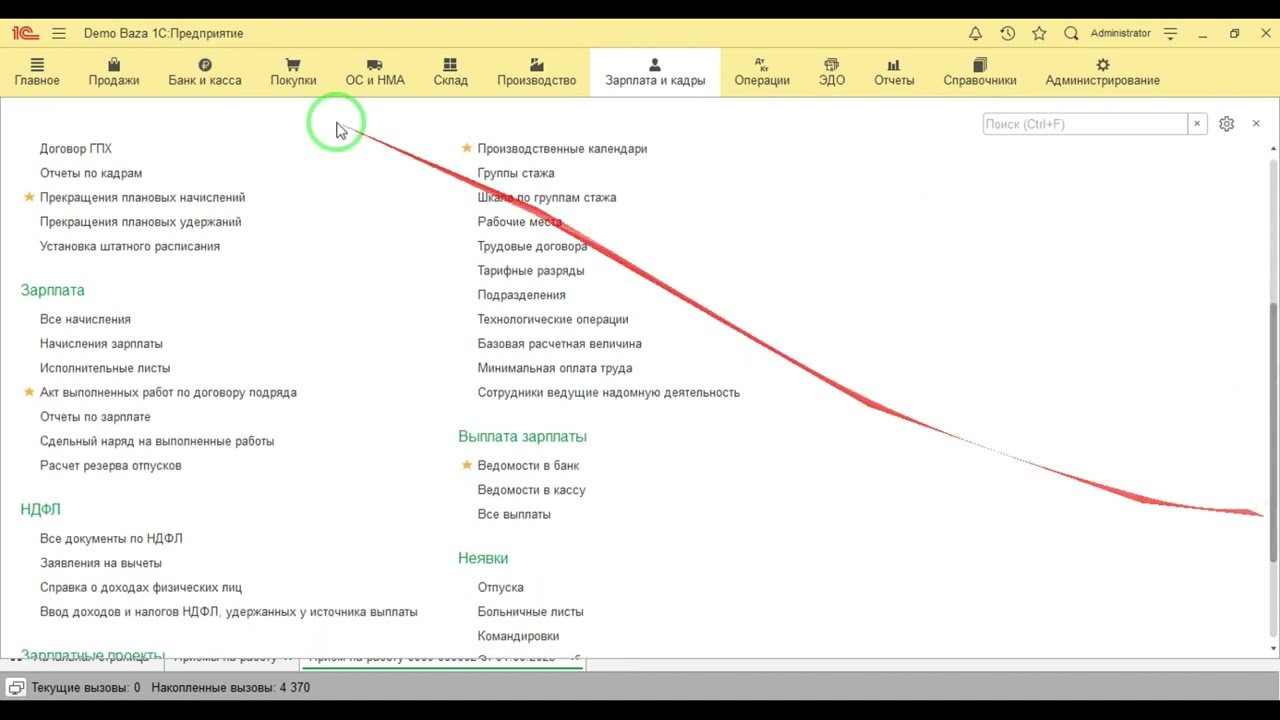Unstar Прекращения плановых начислений favorite
Image resolution: width=1280 pixels, height=720 pixels.
(29, 197)
